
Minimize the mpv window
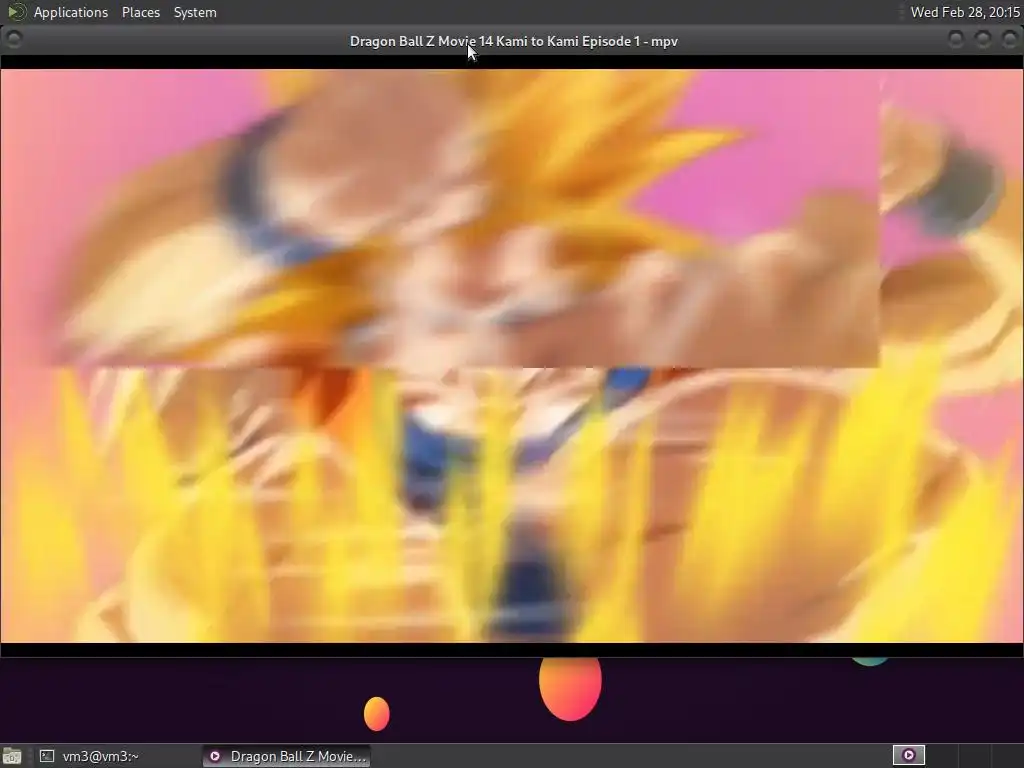[x=955, y=40]
